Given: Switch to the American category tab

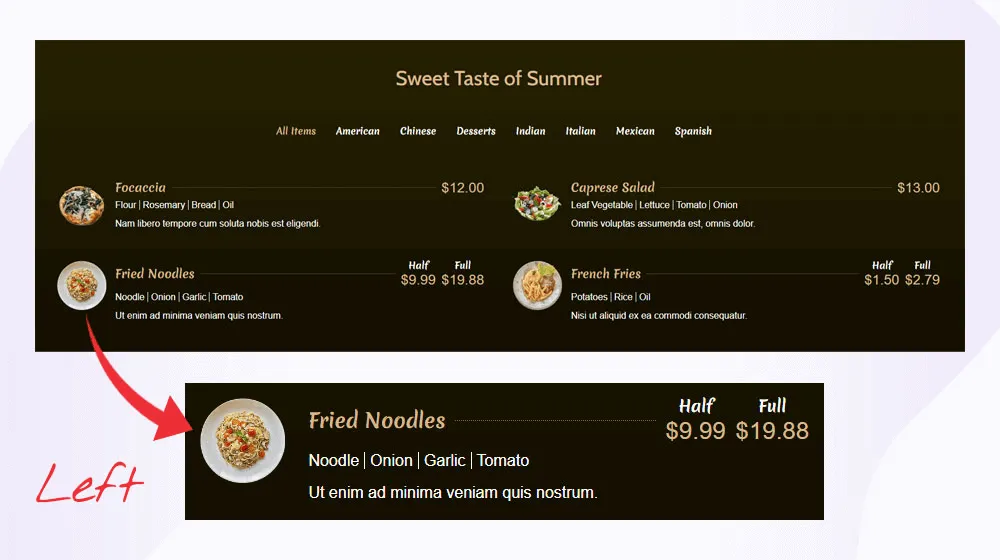Looking at the screenshot, I should [357, 131].
